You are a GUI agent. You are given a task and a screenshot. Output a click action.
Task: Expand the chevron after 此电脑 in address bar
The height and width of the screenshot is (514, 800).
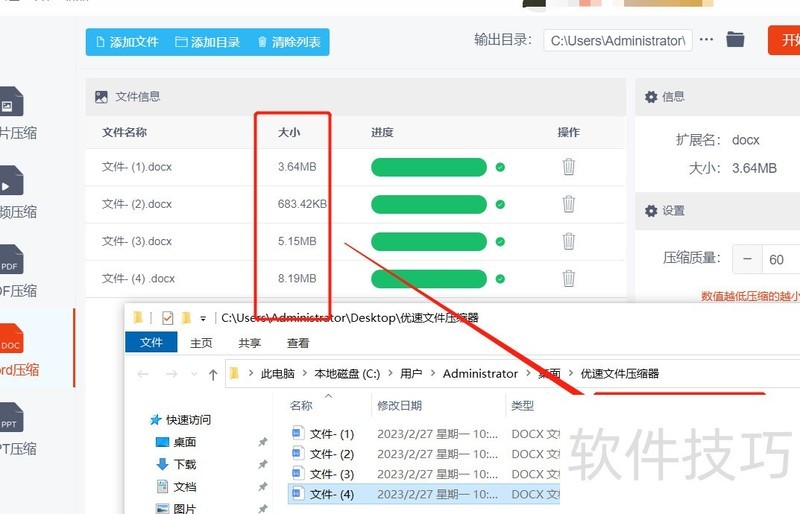[303, 374]
